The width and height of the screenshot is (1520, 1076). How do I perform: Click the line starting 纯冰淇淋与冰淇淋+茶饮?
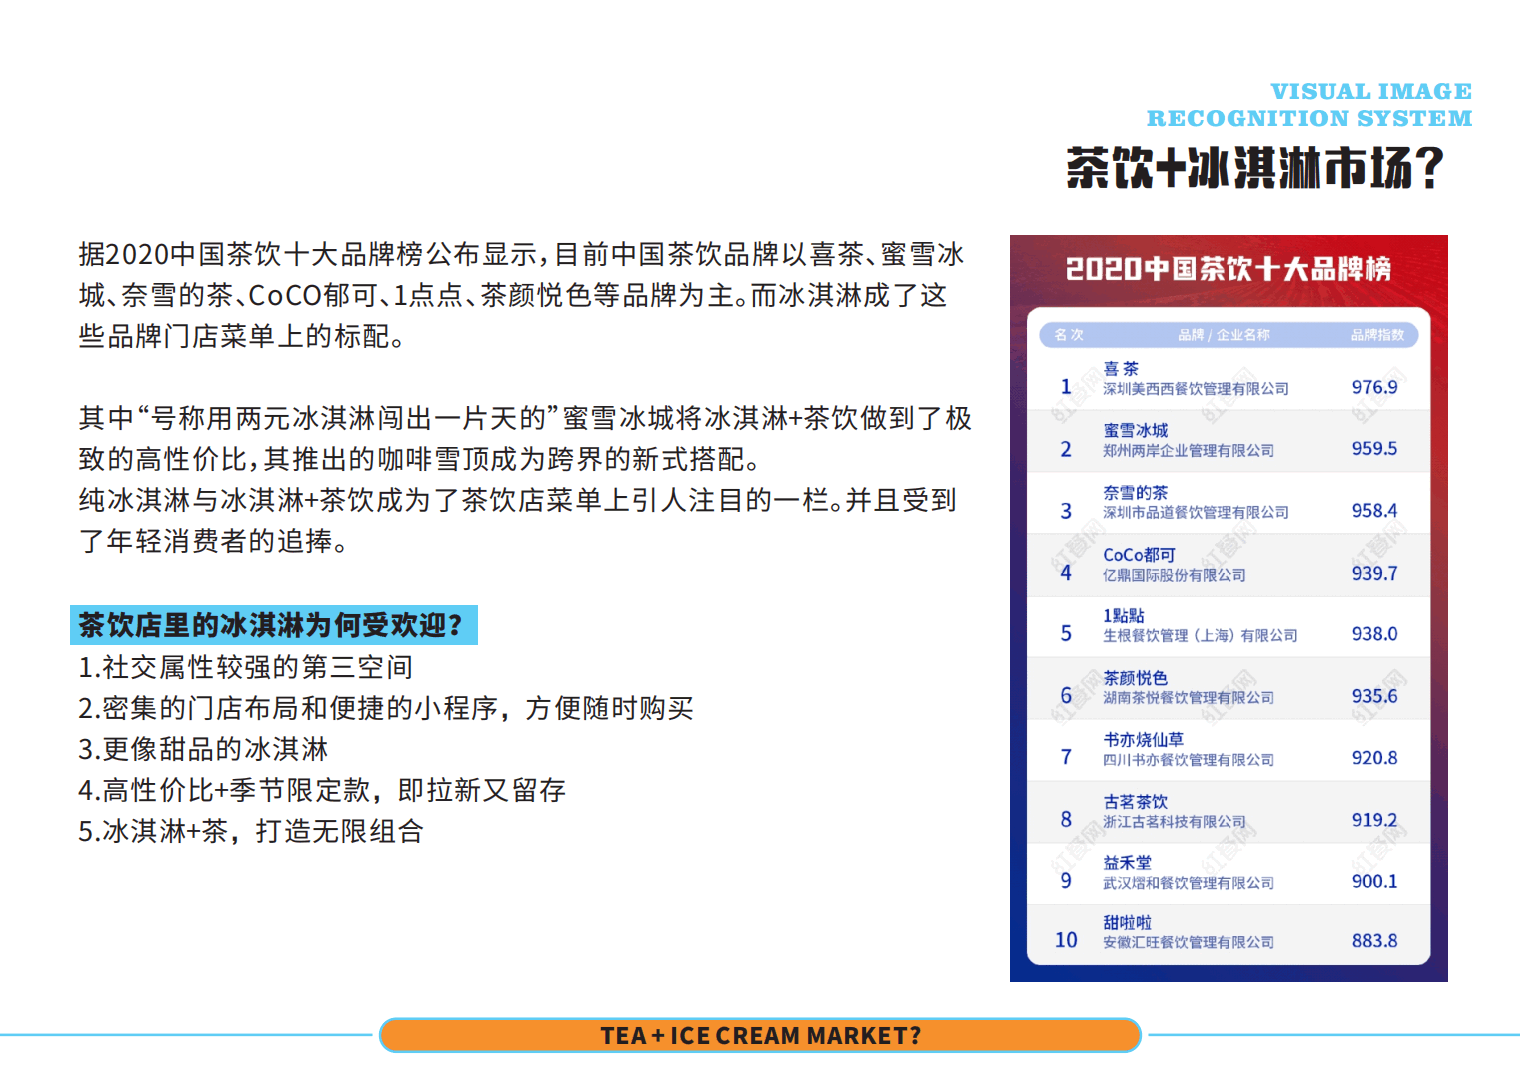tap(518, 500)
